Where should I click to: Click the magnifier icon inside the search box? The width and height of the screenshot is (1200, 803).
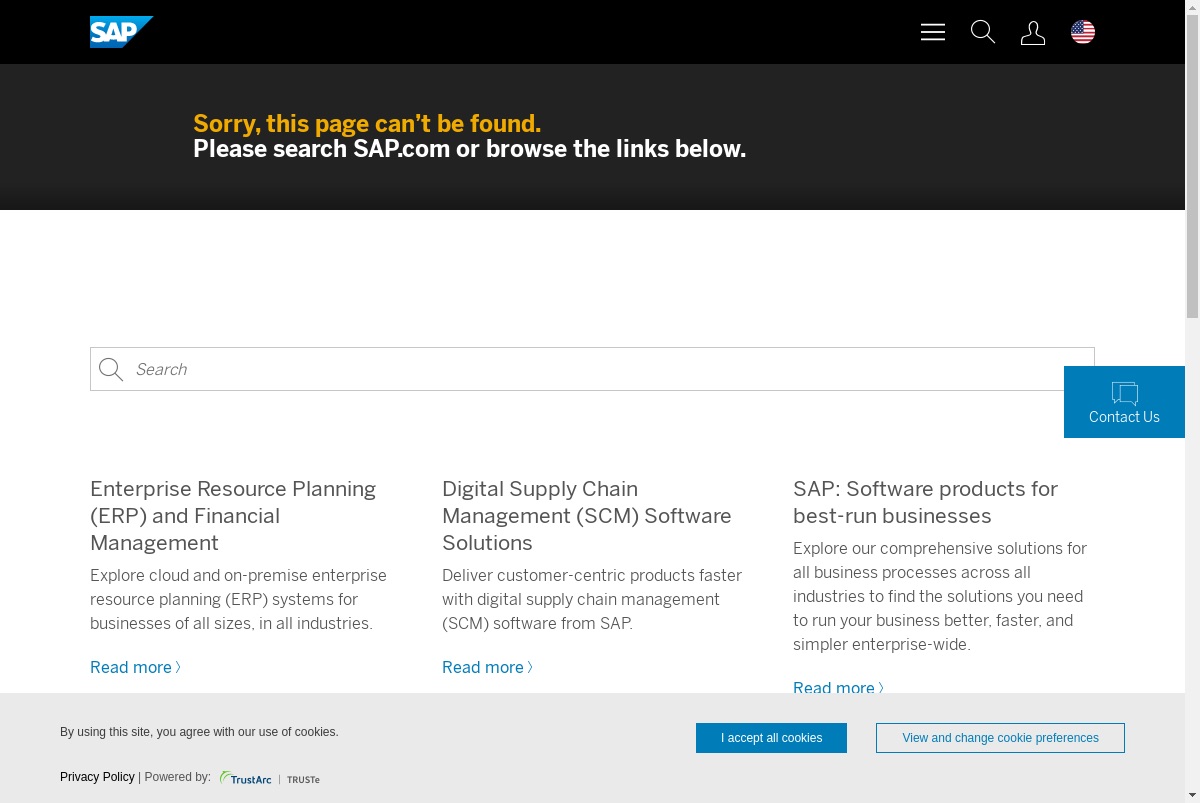pos(111,370)
